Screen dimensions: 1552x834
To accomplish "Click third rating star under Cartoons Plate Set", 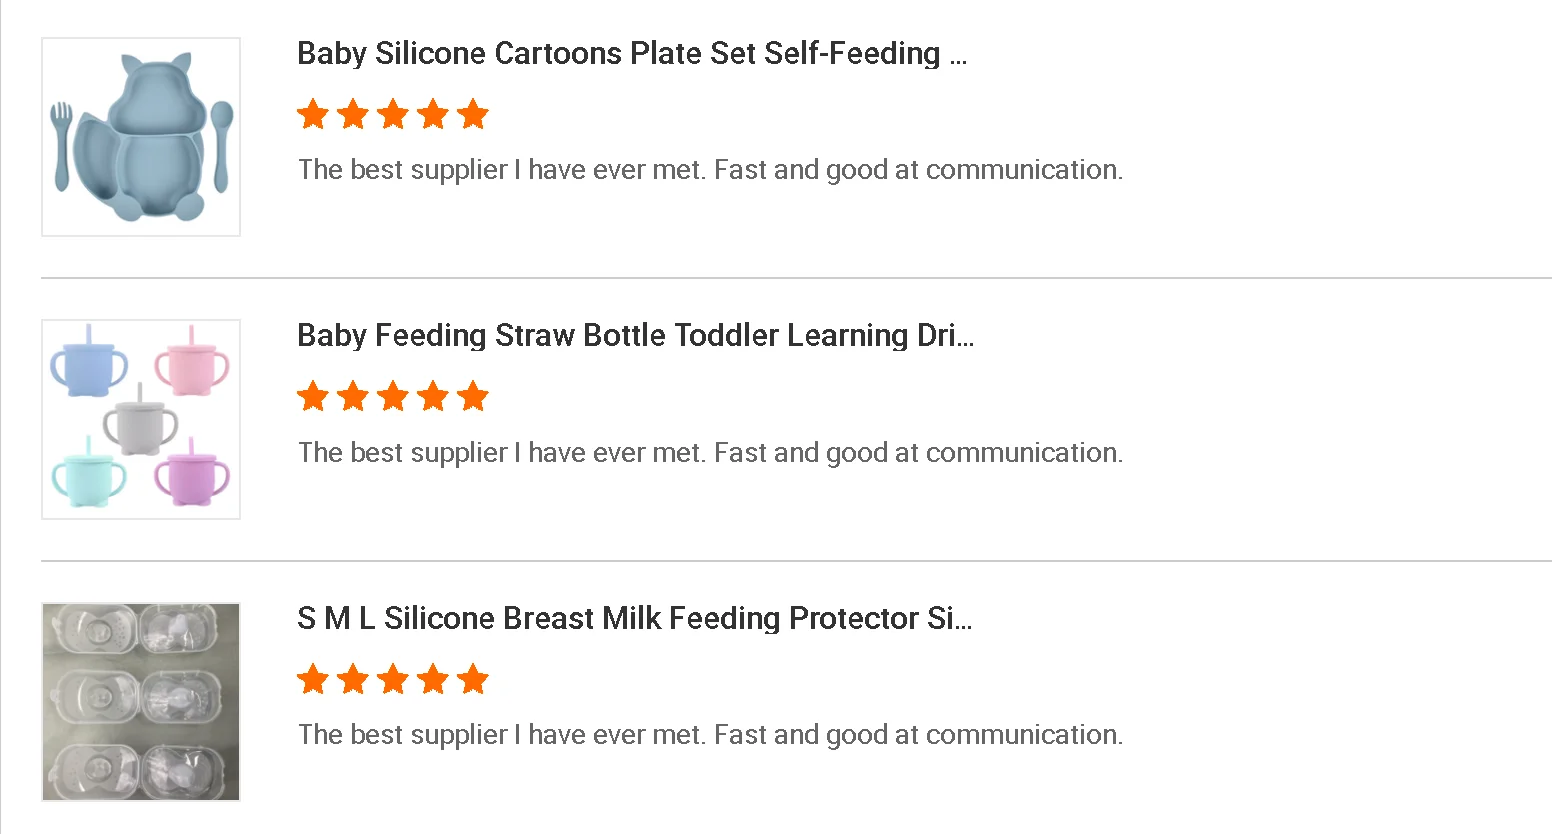I will click(x=393, y=114).
